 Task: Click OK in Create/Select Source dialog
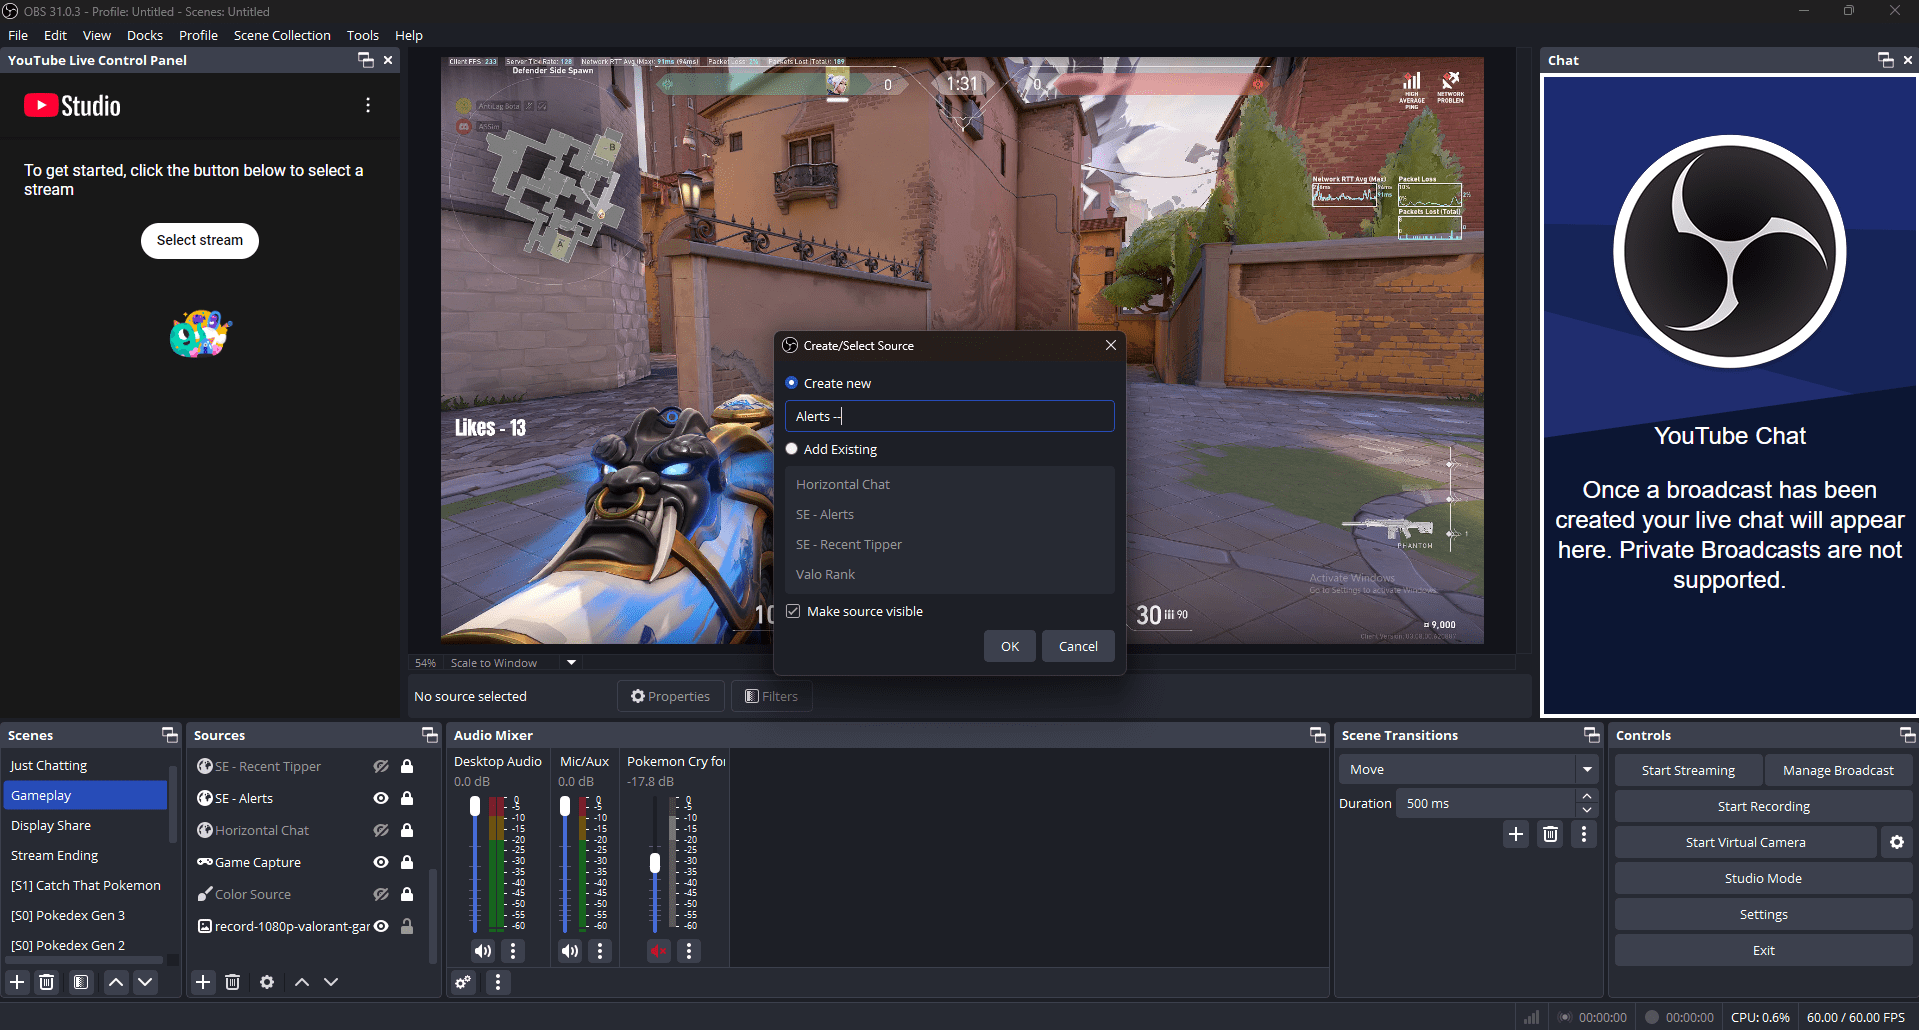[x=1009, y=646]
